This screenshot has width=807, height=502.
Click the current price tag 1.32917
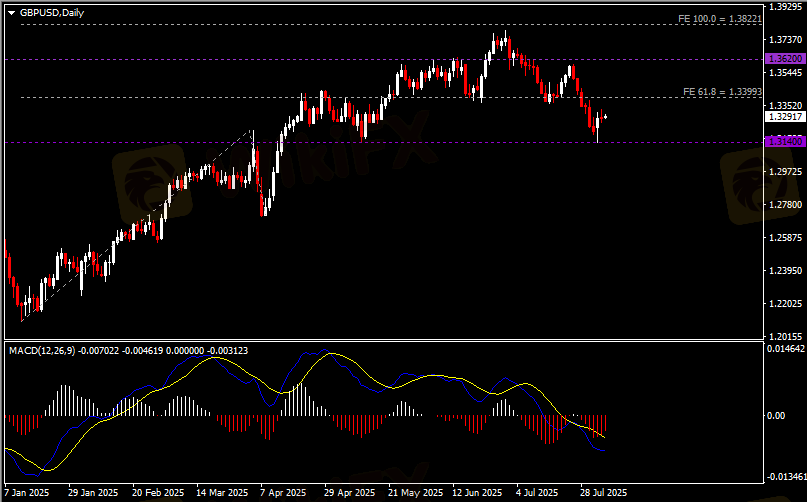tap(785, 117)
